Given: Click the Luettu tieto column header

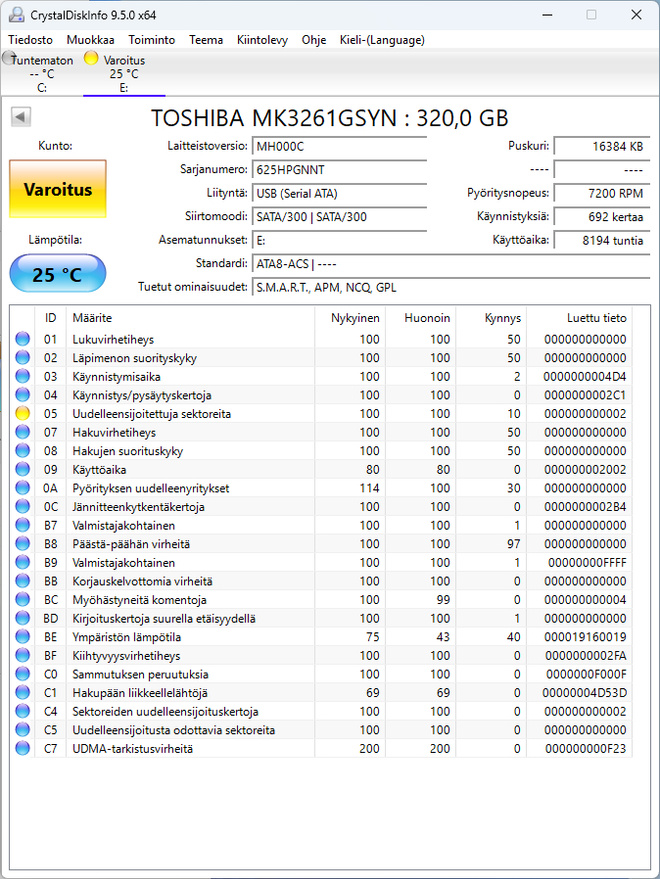Looking at the screenshot, I should coord(597,318).
